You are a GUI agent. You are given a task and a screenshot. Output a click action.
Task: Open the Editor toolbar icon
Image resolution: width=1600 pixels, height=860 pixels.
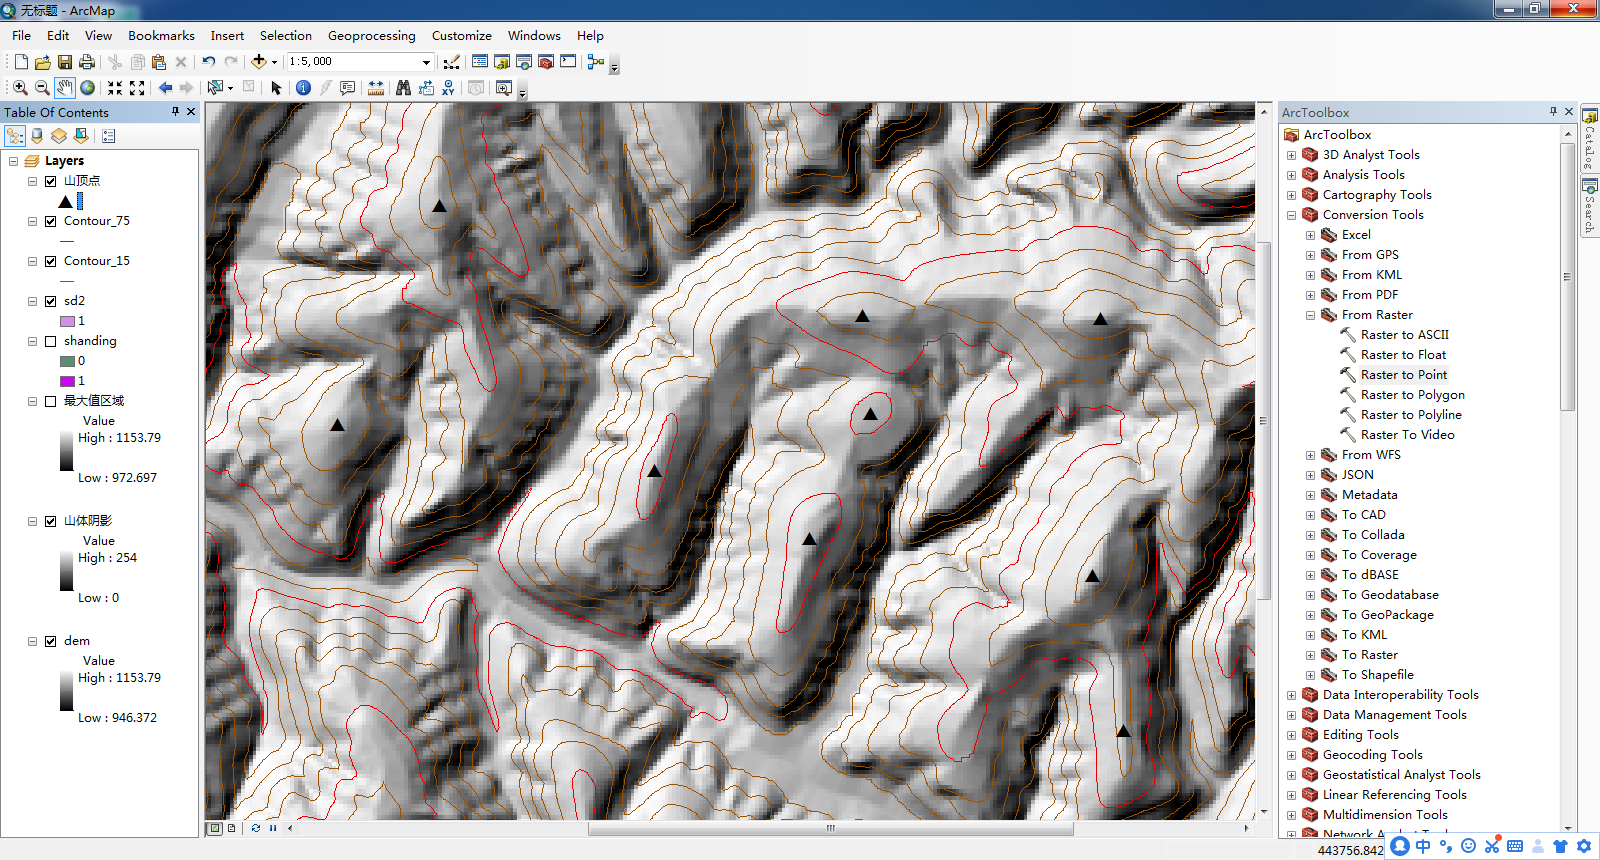(452, 62)
